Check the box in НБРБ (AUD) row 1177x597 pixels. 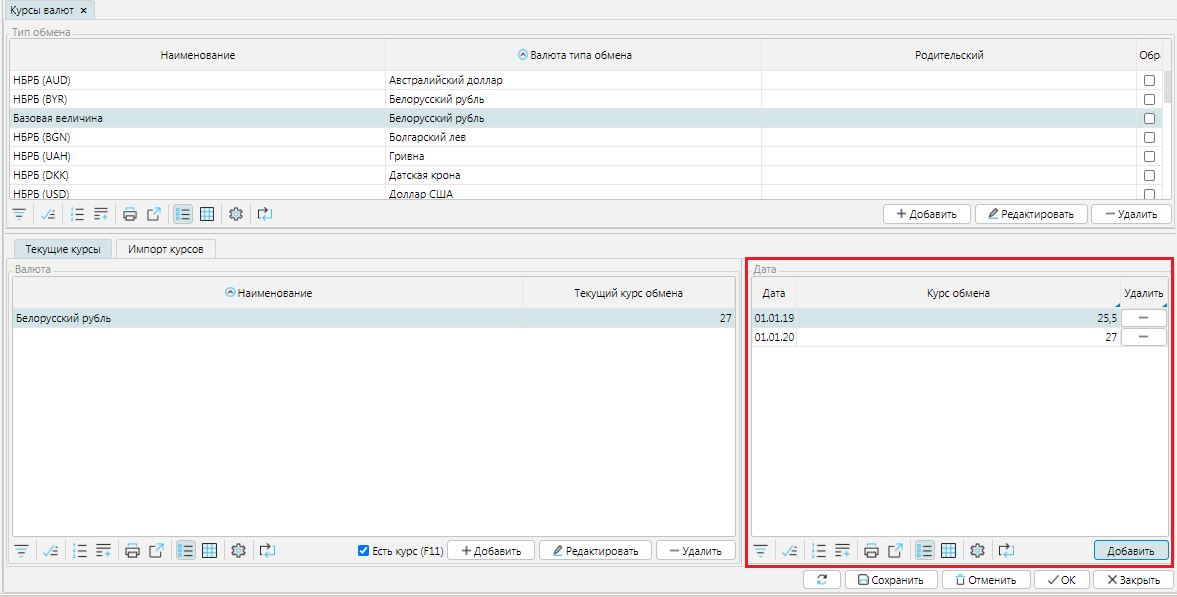click(1149, 80)
